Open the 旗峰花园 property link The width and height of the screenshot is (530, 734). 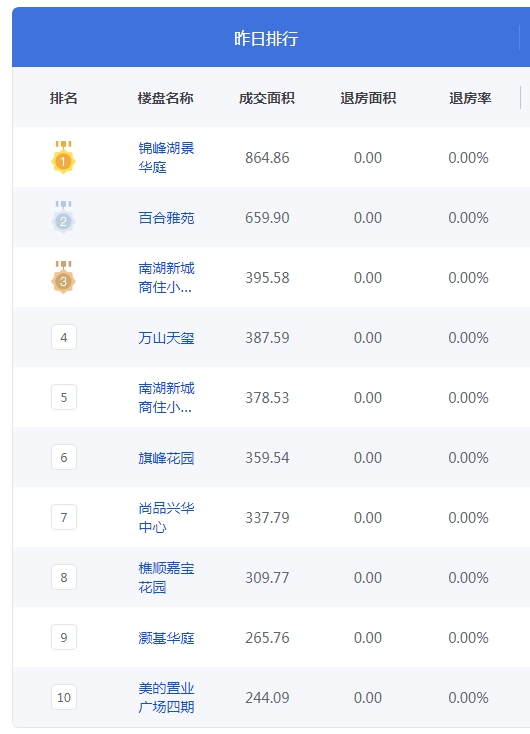tap(166, 458)
